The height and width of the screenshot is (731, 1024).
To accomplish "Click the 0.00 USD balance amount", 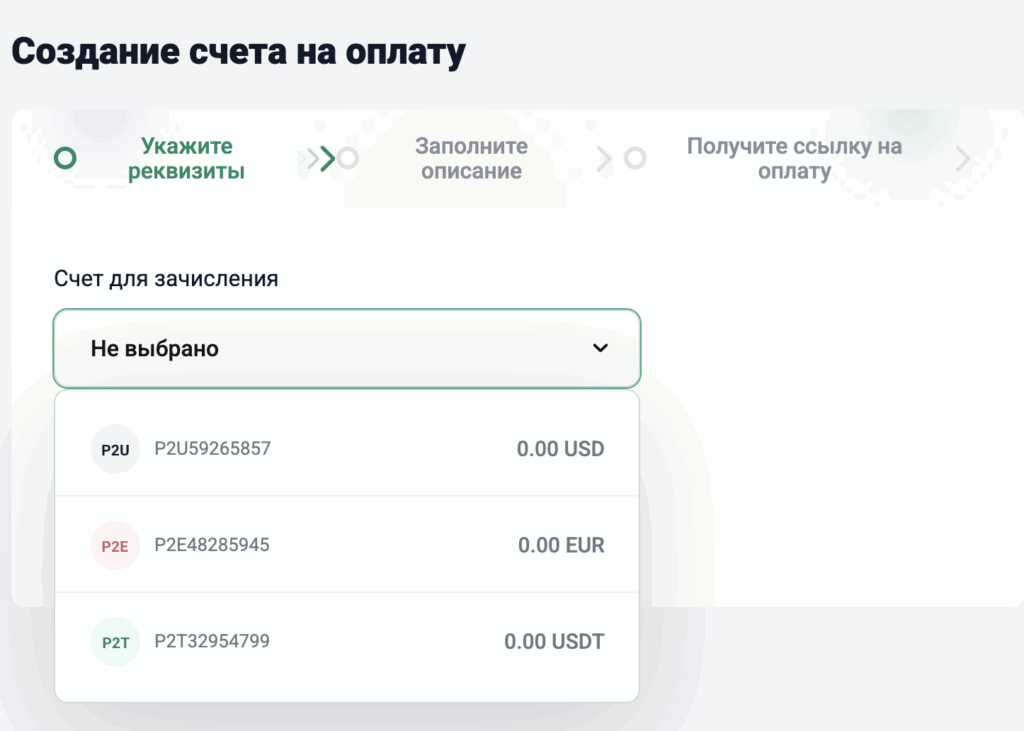I will [x=560, y=449].
